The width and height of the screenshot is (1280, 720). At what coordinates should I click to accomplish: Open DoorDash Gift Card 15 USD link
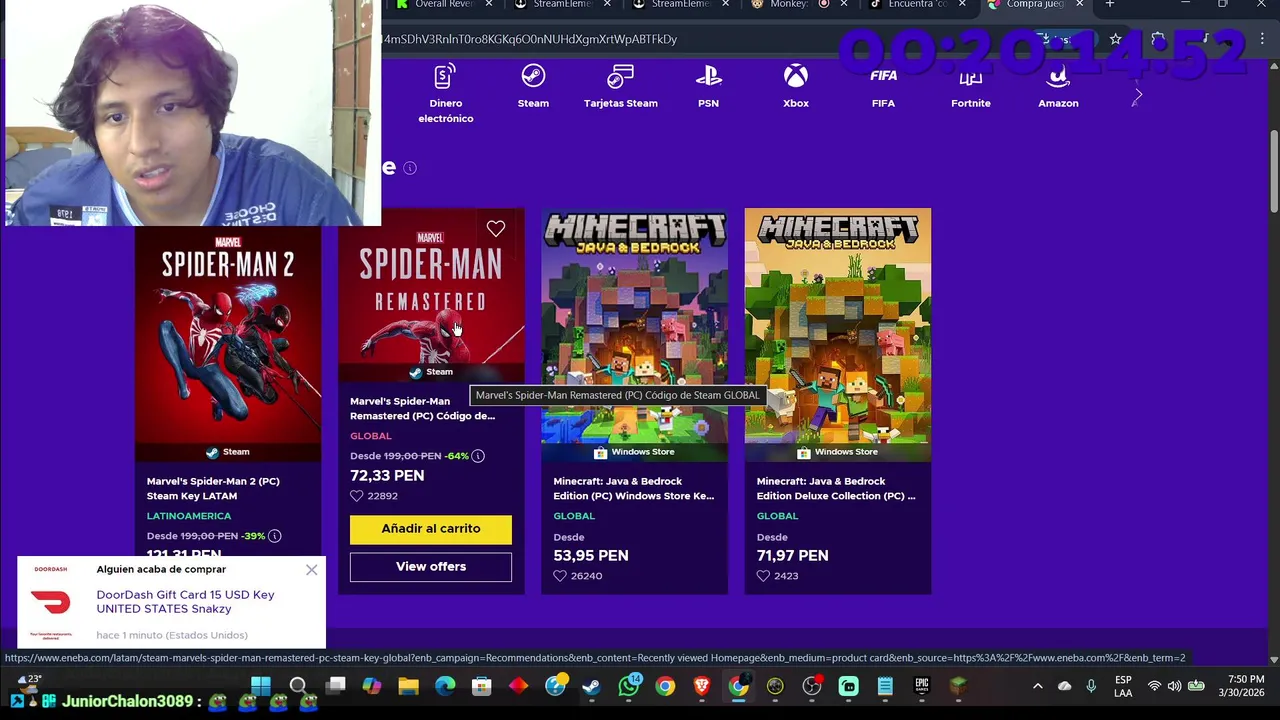[185, 602]
